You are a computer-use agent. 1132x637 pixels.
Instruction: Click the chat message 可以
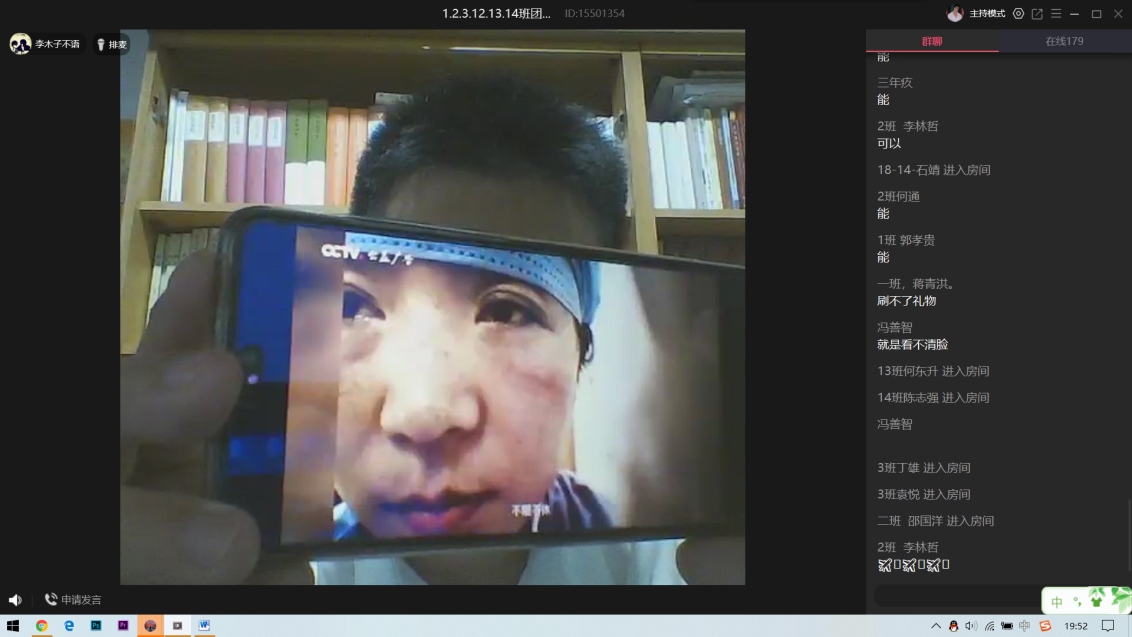[x=889, y=144]
